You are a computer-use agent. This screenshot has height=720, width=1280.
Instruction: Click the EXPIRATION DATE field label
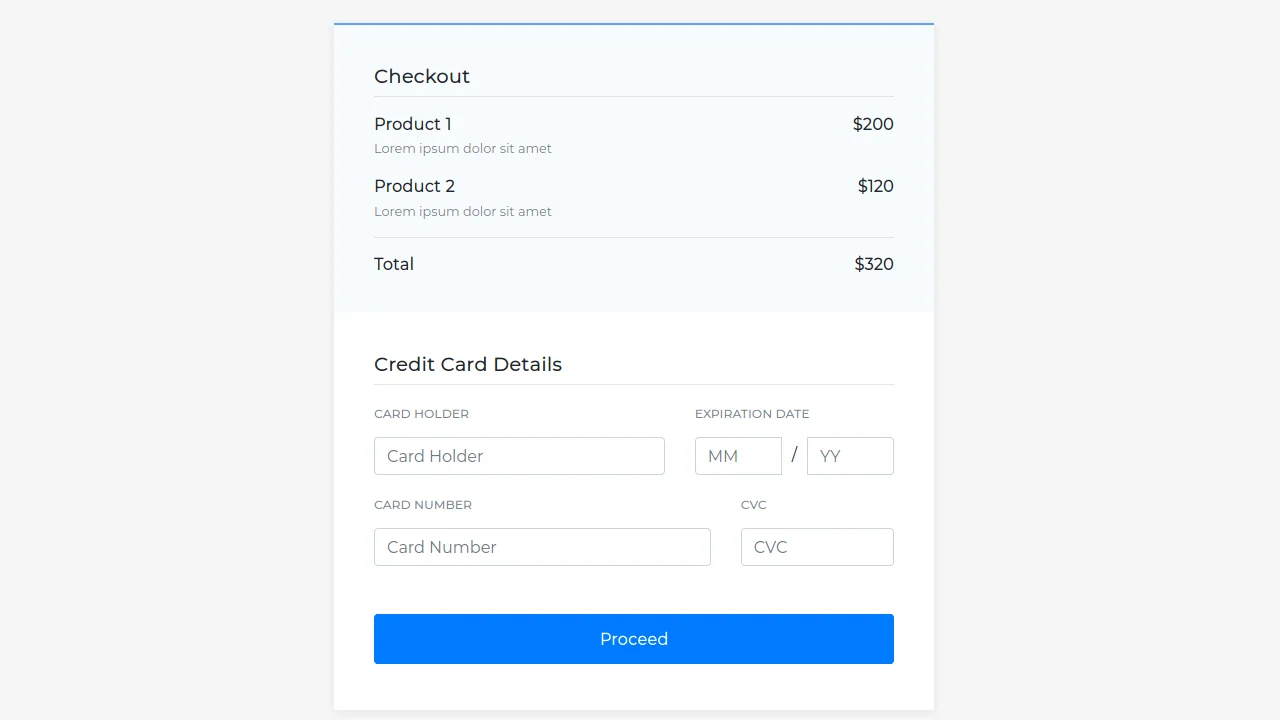click(x=752, y=413)
